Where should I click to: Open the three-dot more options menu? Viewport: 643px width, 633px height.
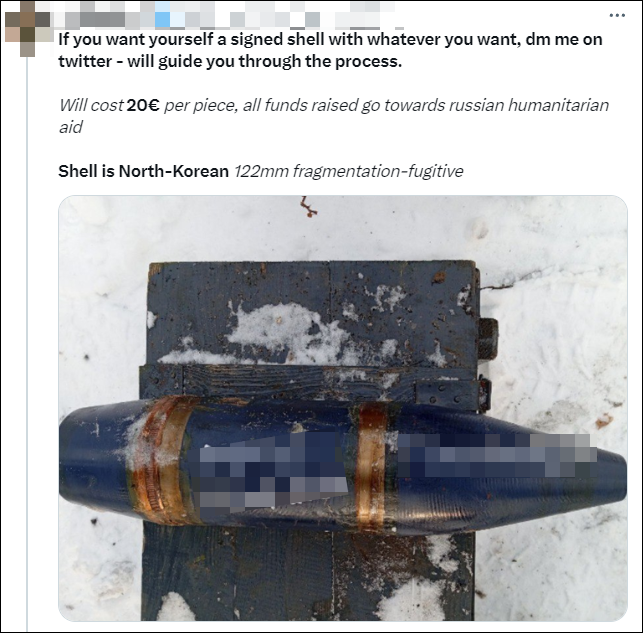point(617,16)
